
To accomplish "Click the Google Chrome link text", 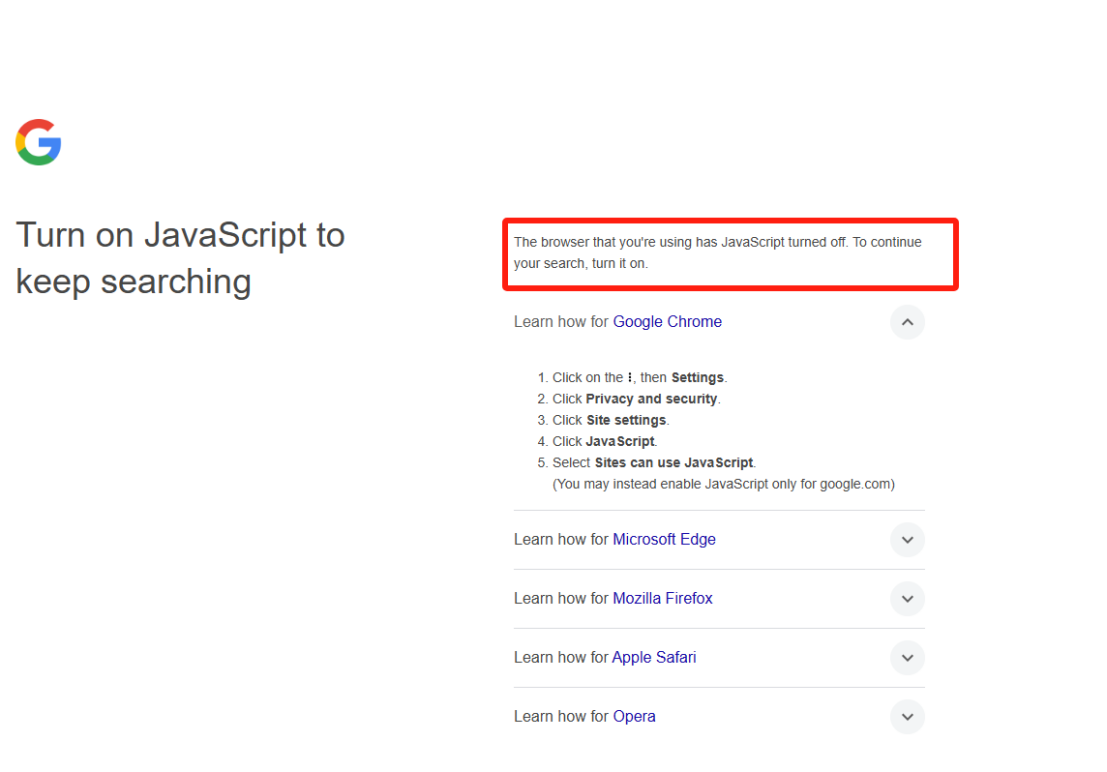I will click(667, 322).
